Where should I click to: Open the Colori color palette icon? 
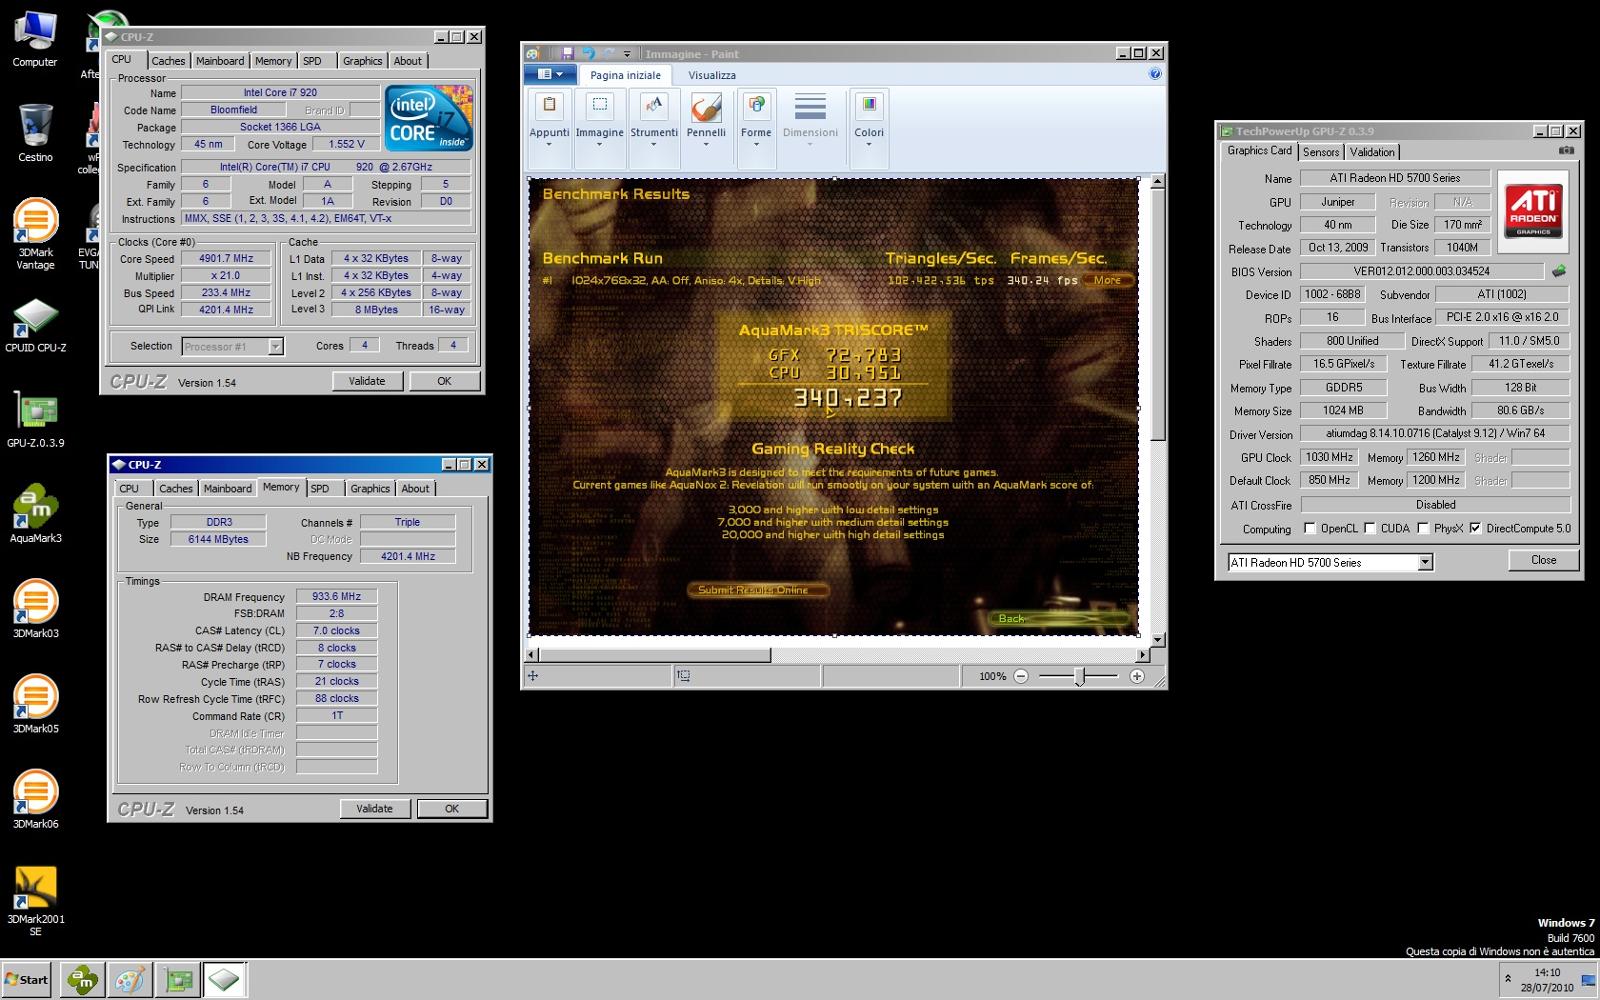[x=869, y=106]
